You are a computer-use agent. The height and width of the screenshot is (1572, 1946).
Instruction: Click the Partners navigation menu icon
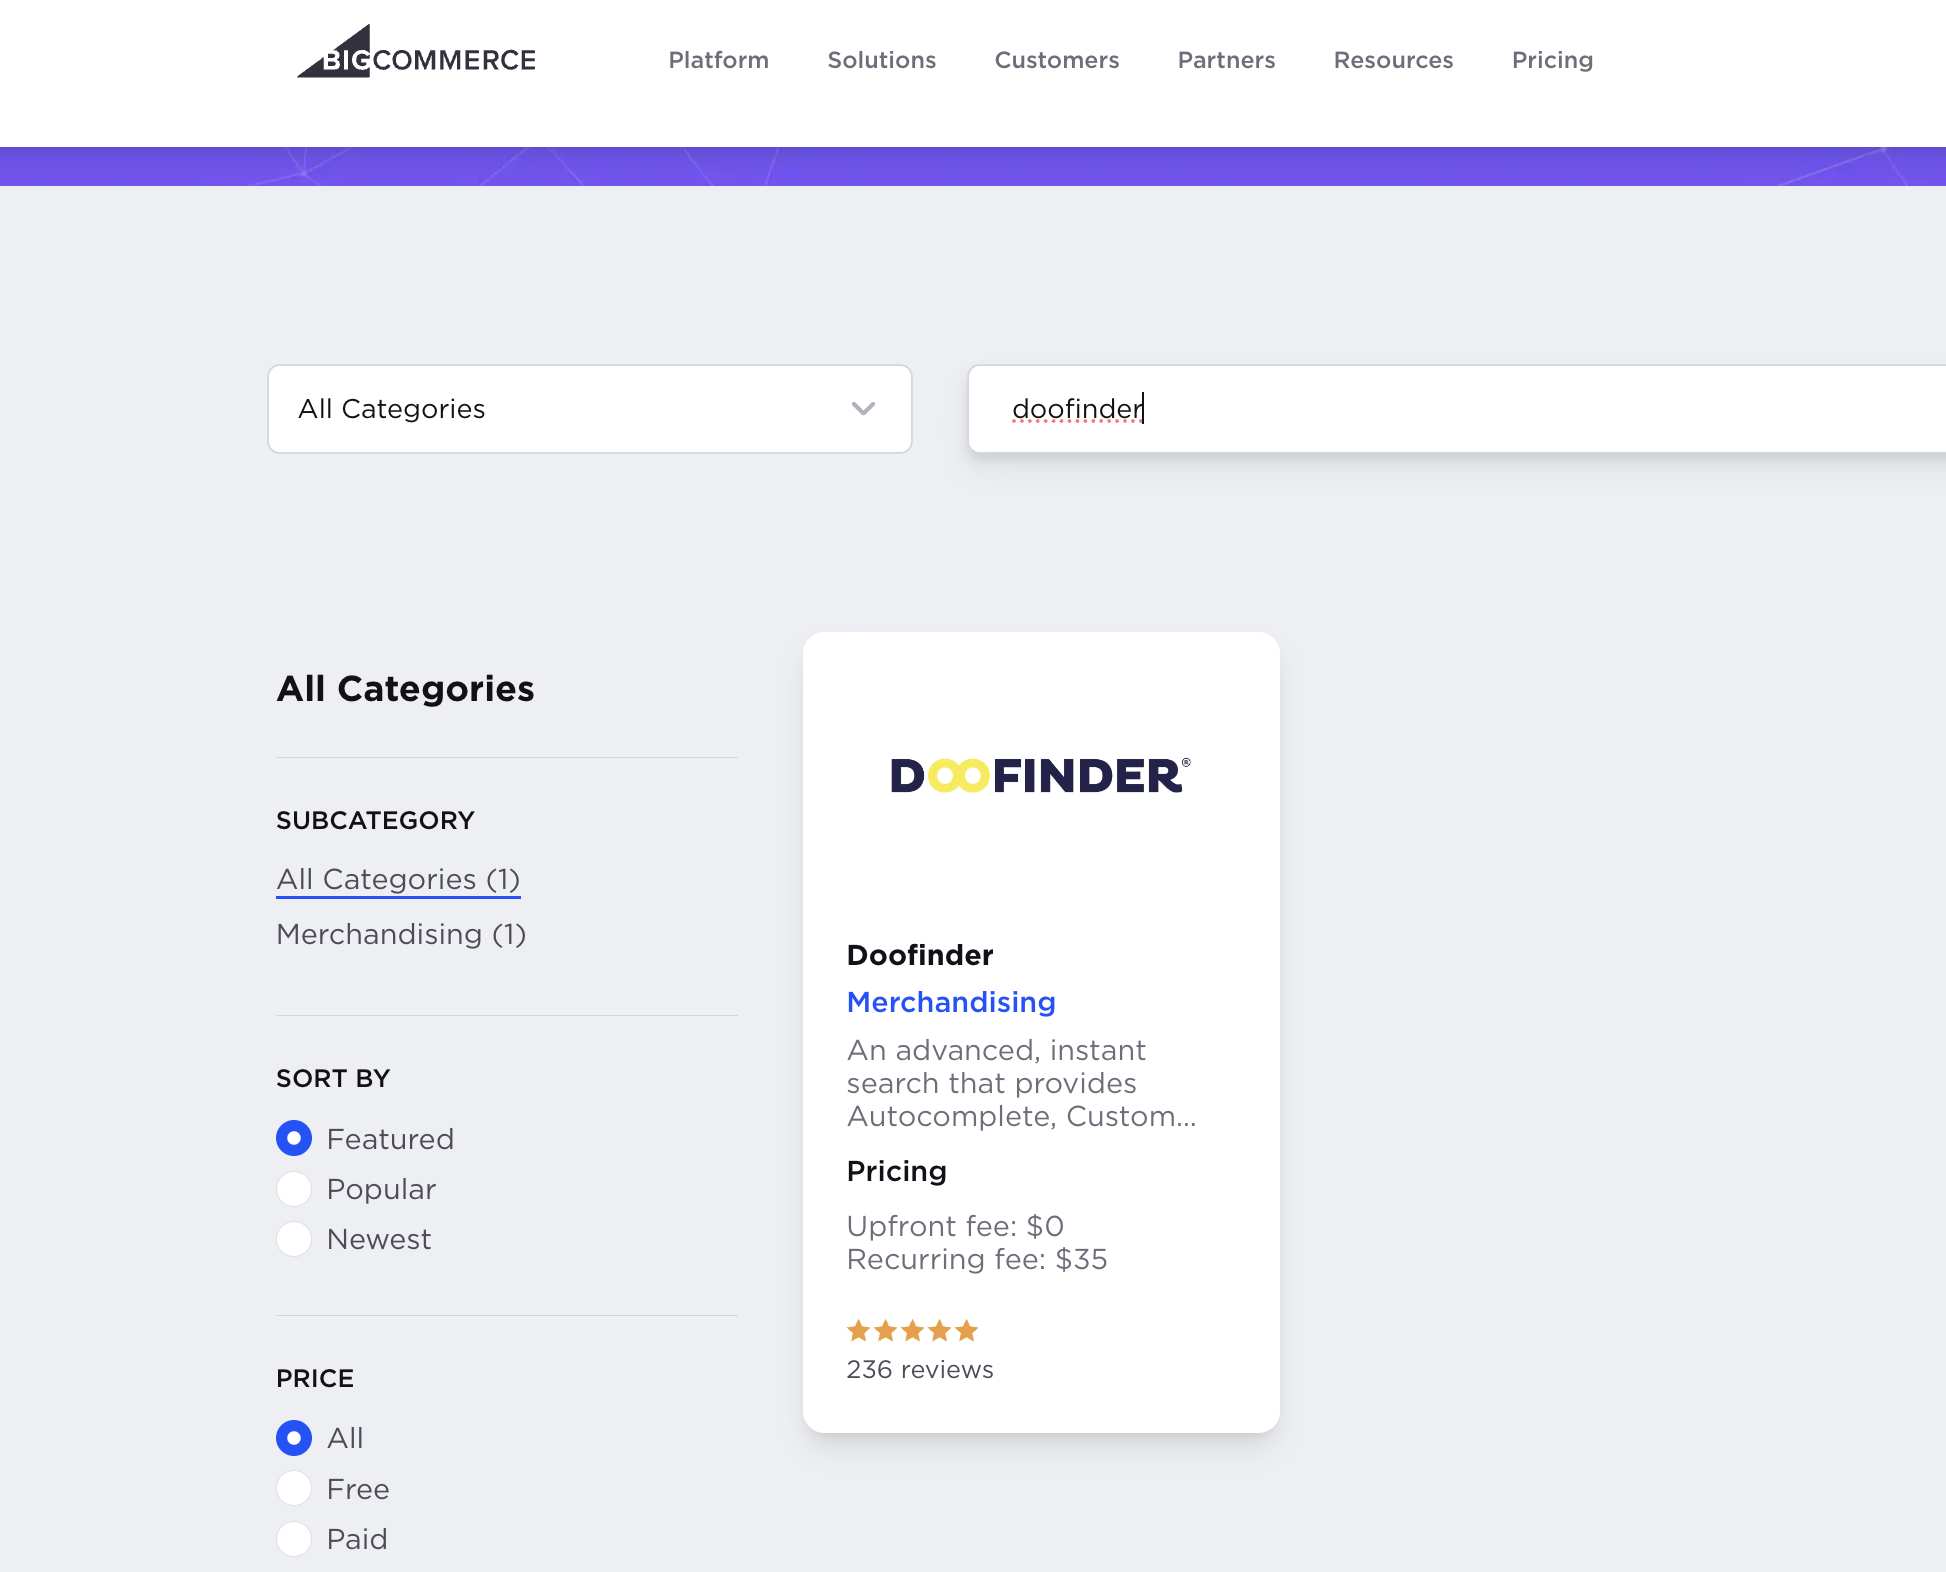click(x=1226, y=61)
